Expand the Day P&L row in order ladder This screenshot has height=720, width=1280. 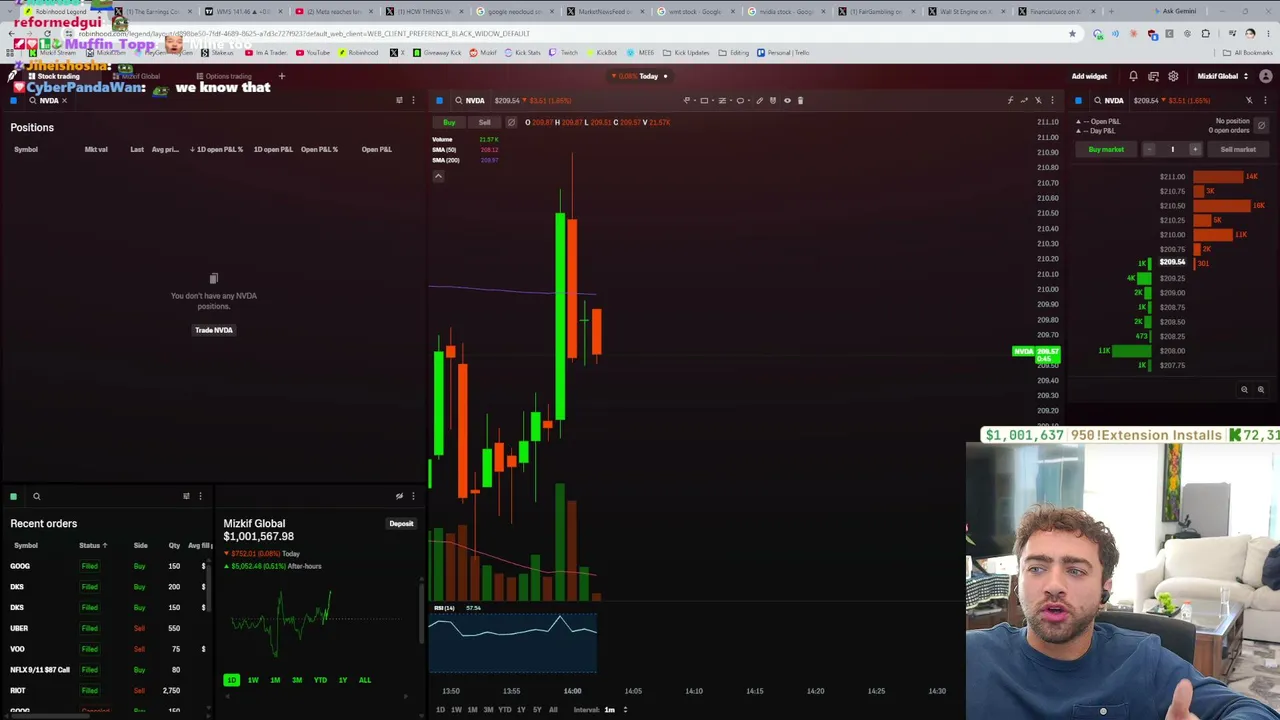click(x=1078, y=131)
